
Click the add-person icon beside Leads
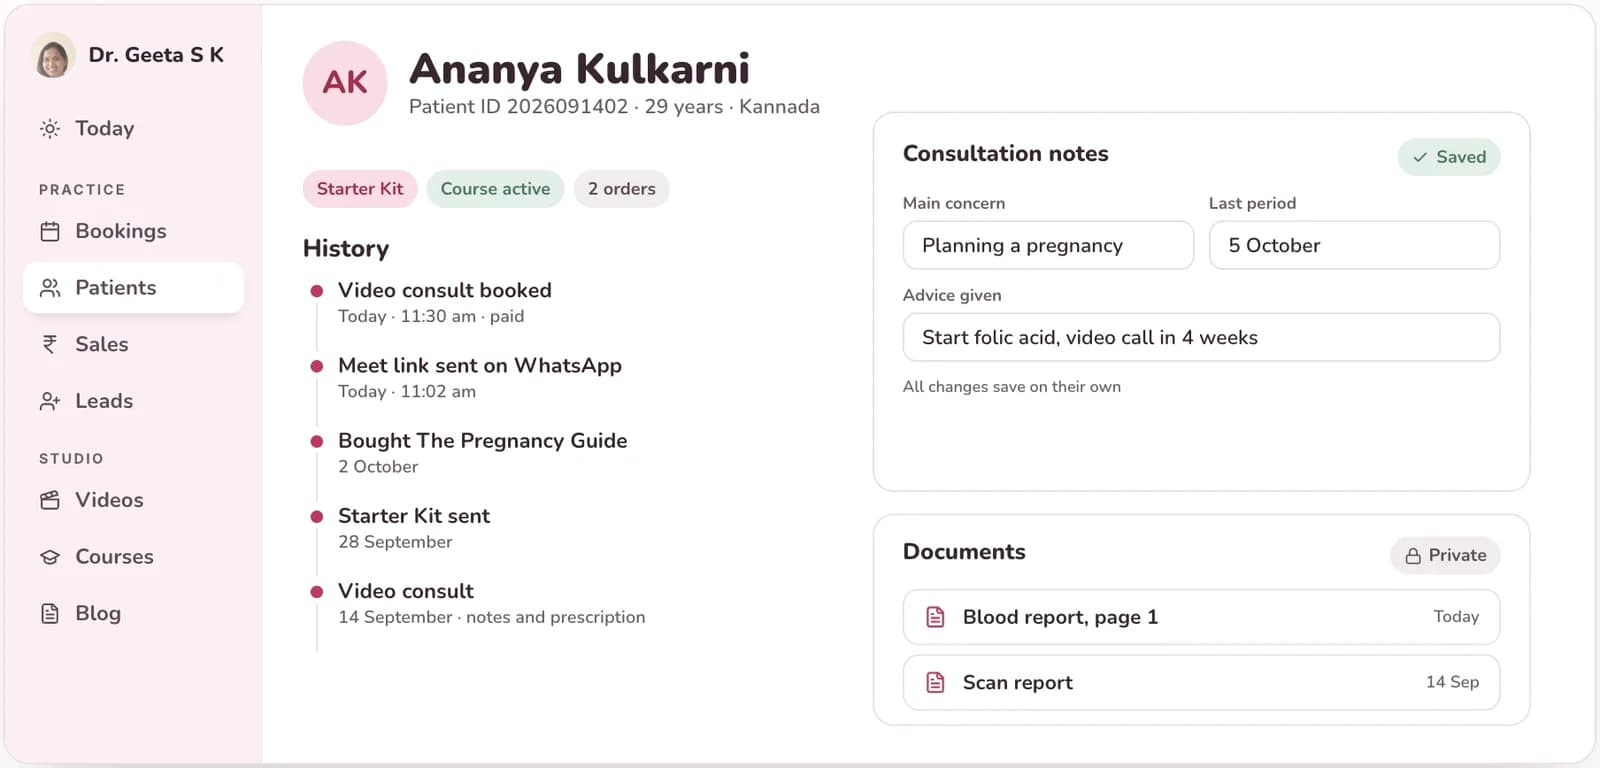click(50, 401)
